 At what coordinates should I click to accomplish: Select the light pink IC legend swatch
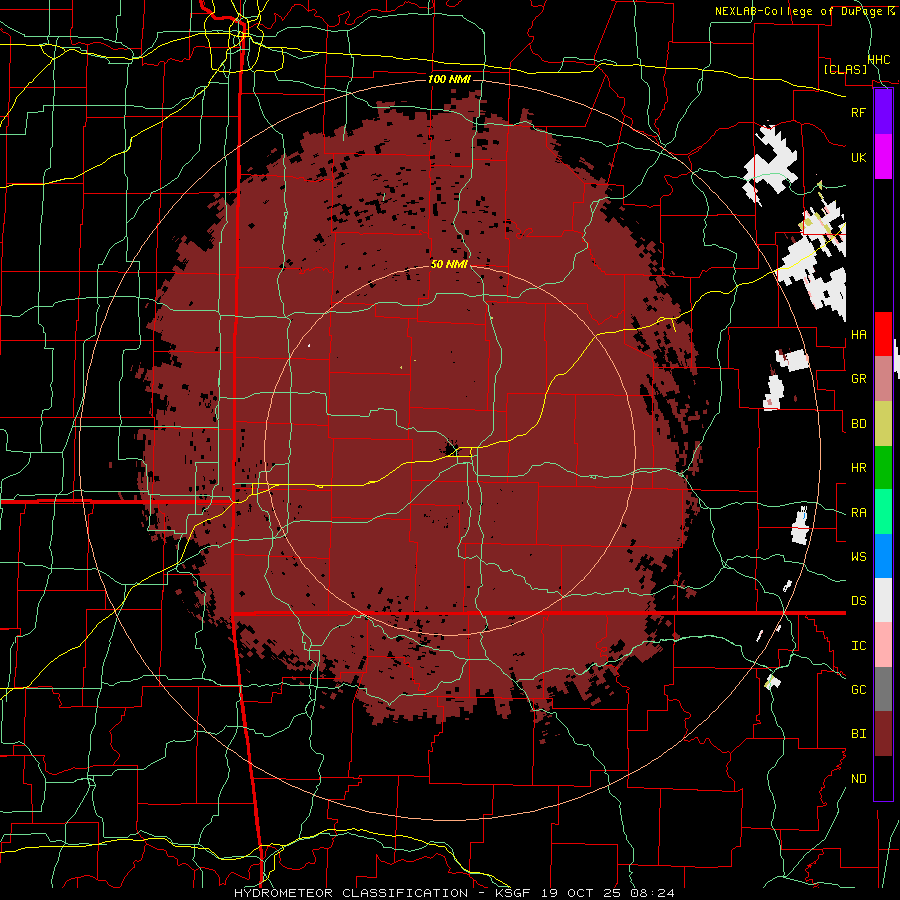click(x=883, y=645)
